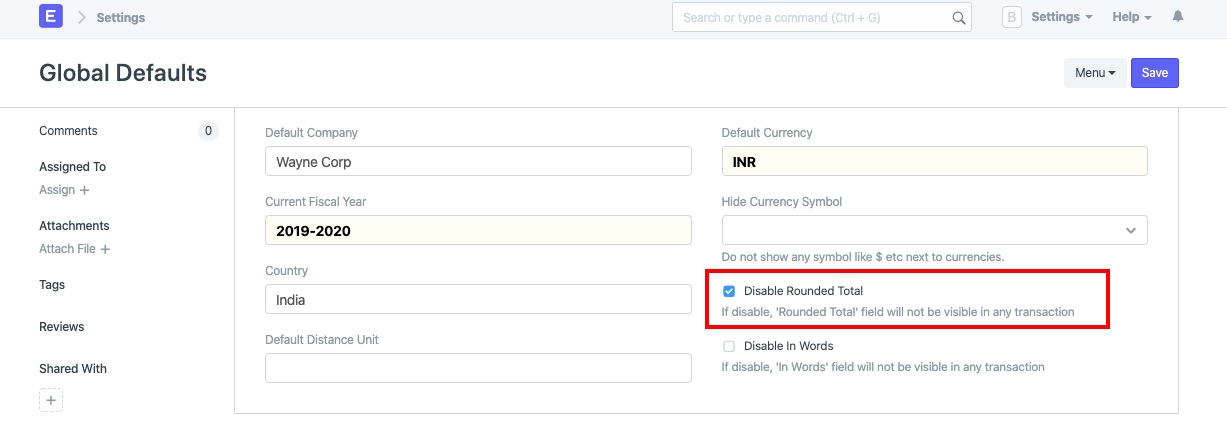Expand the Menu dropdown button
Viewport: 1227px width, 427px height.
(x=1095, y=73)
